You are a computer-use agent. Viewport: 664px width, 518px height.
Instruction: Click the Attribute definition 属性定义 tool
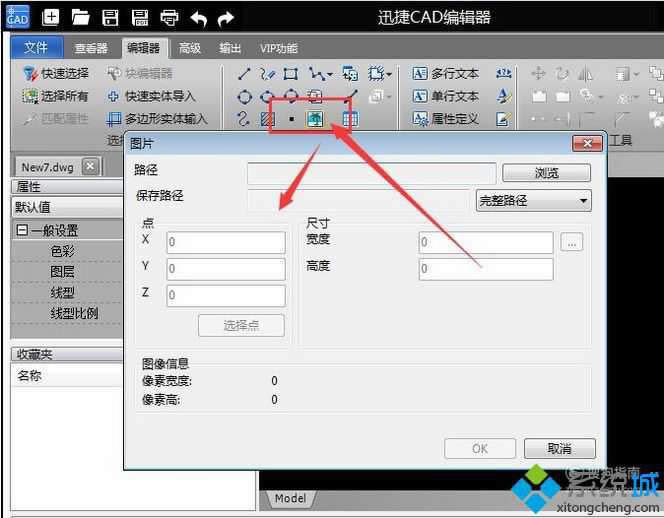point(446,119)
